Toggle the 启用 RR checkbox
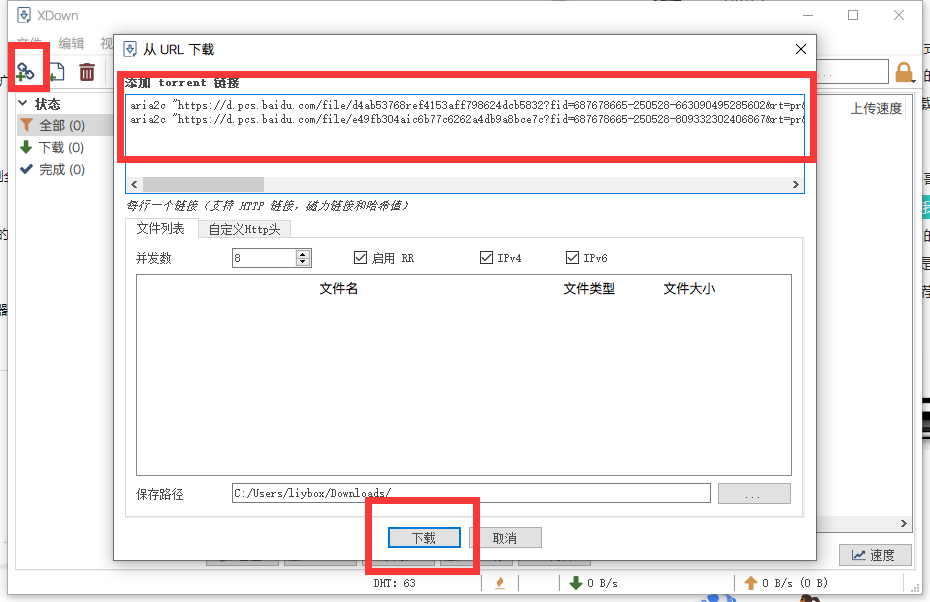 click(361, 258)
